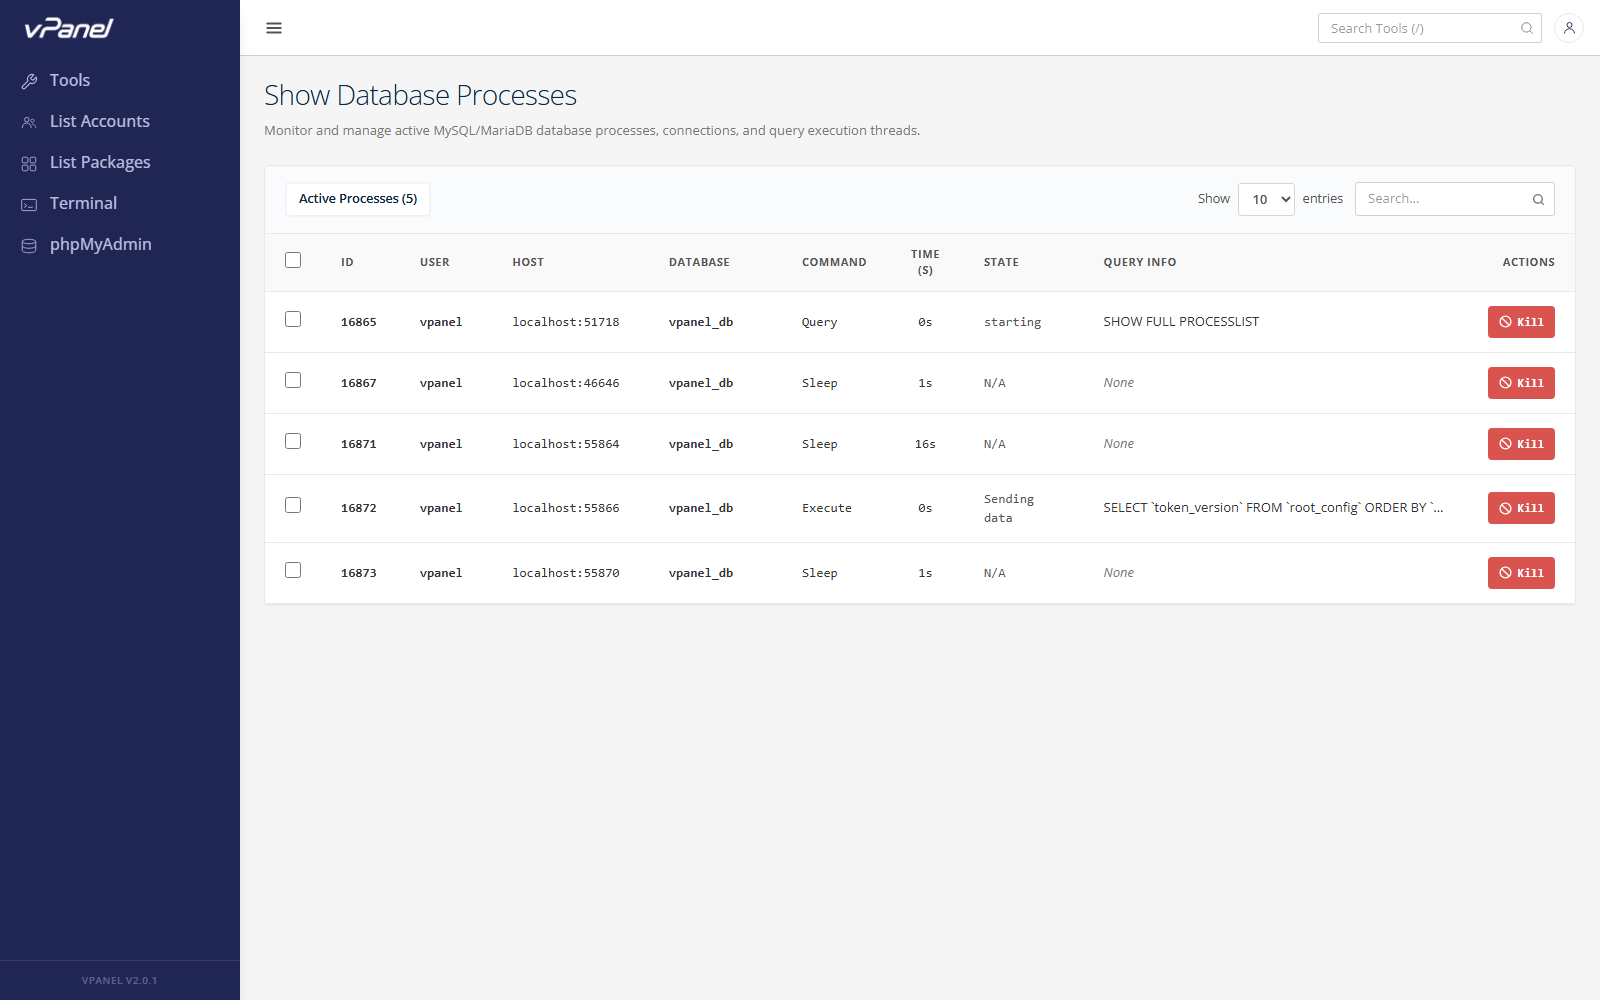Click the vPanel logo

point(69,28)
